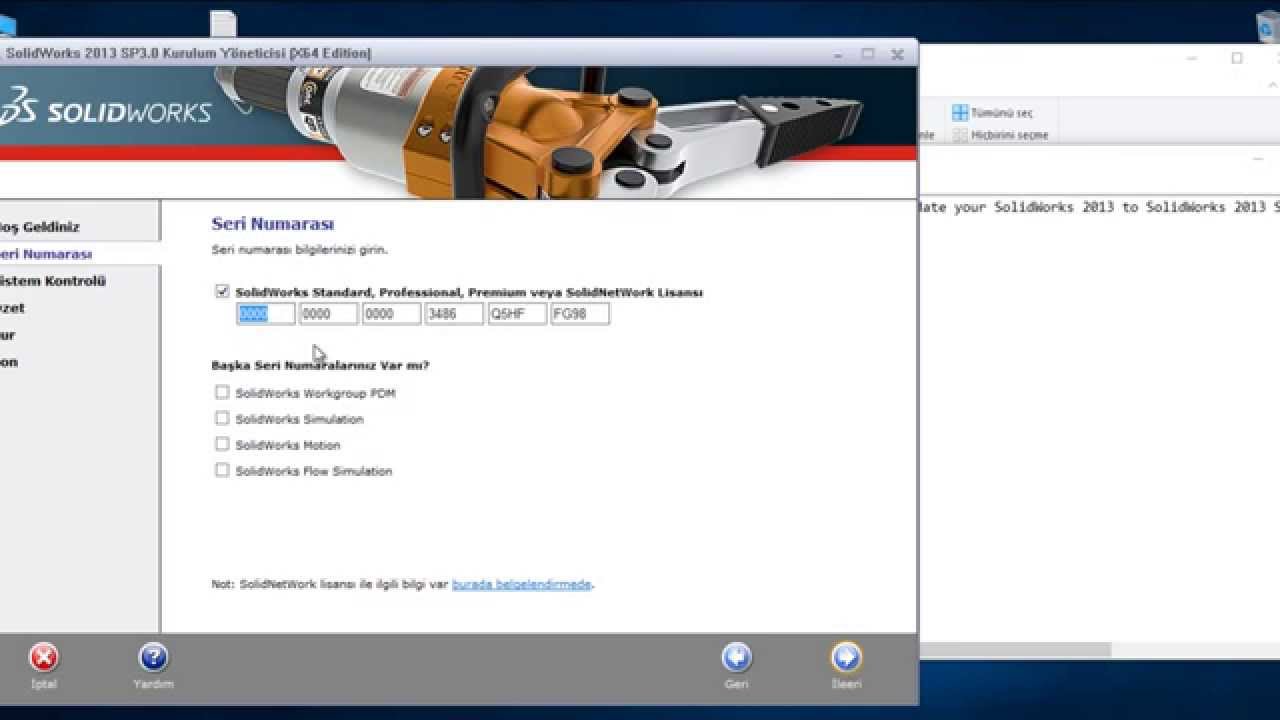
Task: Click the serial field containing 3486
Action: pos(454,314)
